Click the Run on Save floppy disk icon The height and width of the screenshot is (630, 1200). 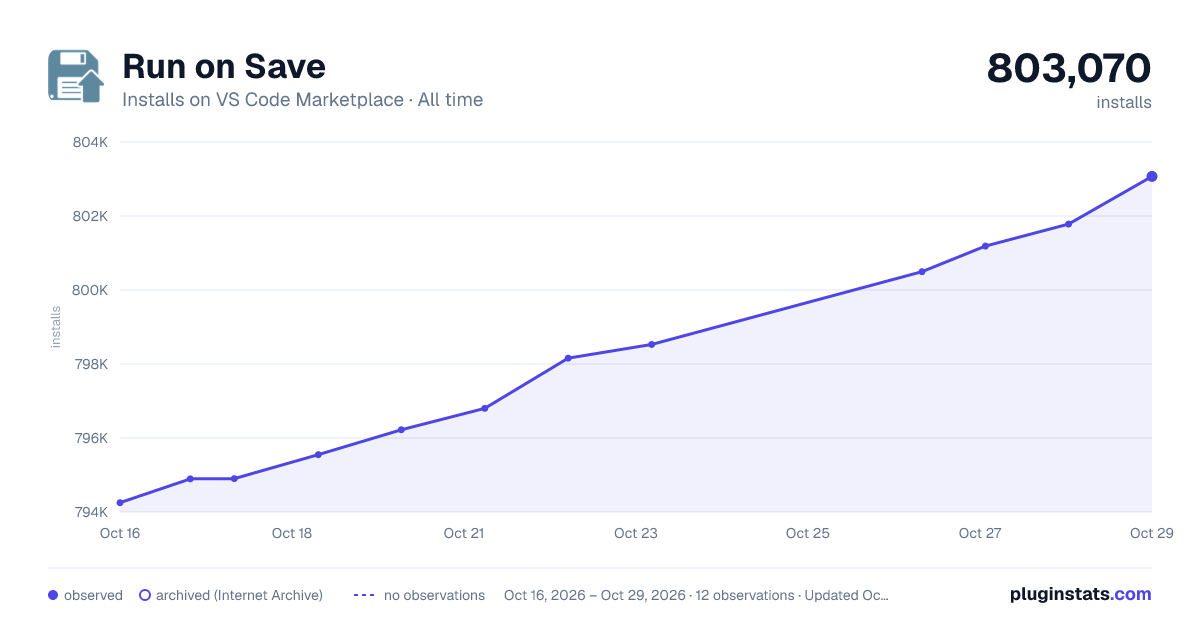(76, 76)
